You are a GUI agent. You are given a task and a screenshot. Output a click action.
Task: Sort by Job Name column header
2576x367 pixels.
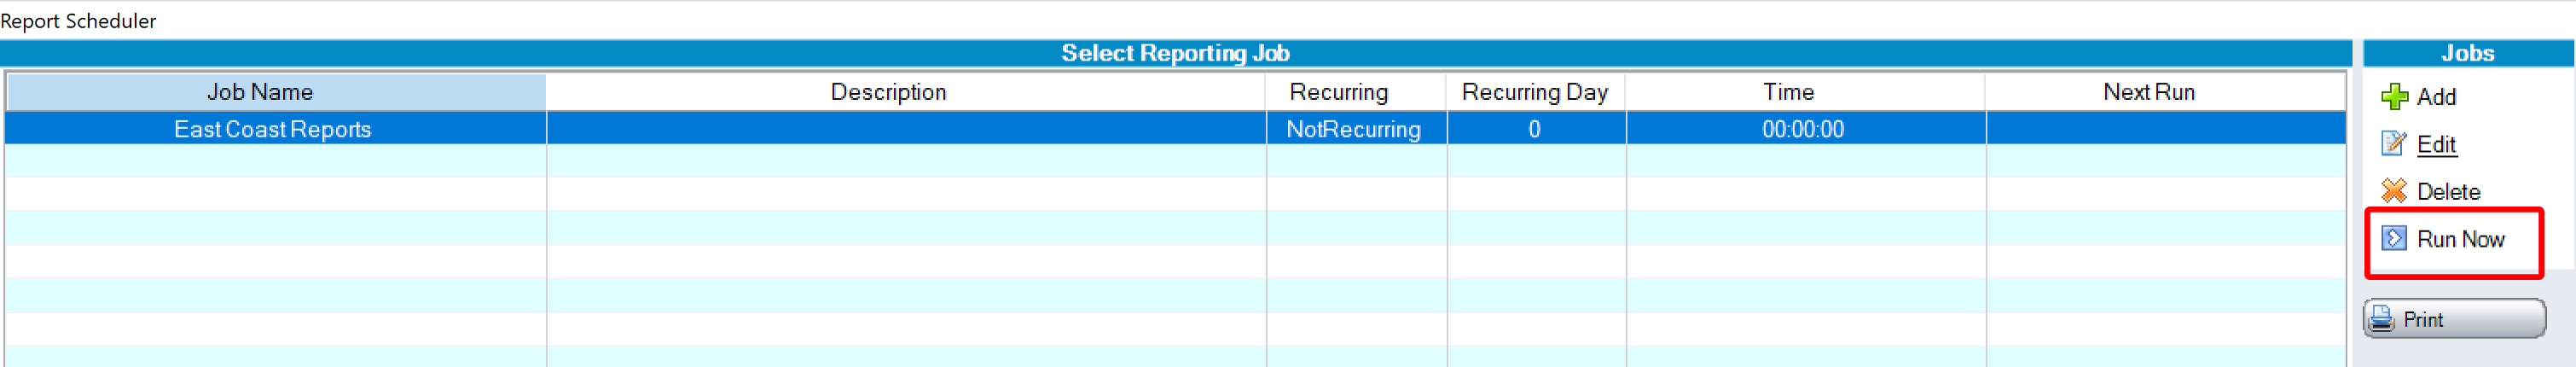click(276, 92)
